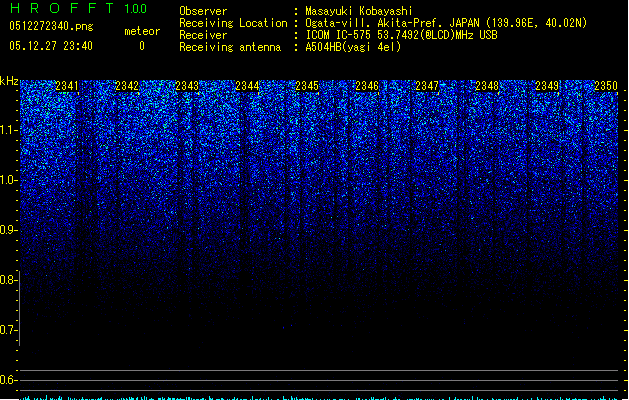Click the kHz axis unit label
Screen dimensions: 629x400
click(9, 81)
